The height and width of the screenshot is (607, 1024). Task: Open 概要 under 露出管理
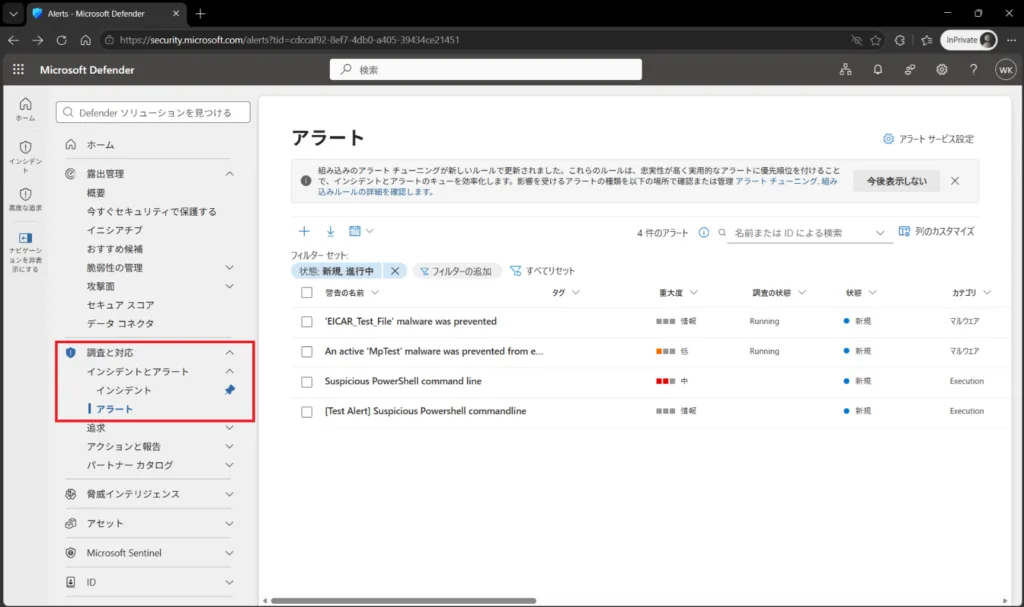(x=96, y=193)
